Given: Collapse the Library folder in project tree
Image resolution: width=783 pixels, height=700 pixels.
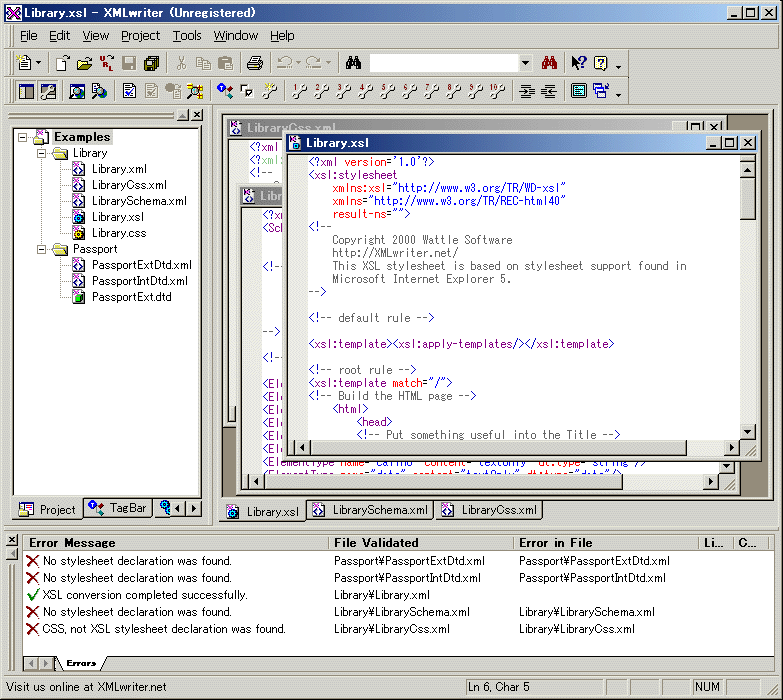Looking at the screenshot, I should coord(42,153).
